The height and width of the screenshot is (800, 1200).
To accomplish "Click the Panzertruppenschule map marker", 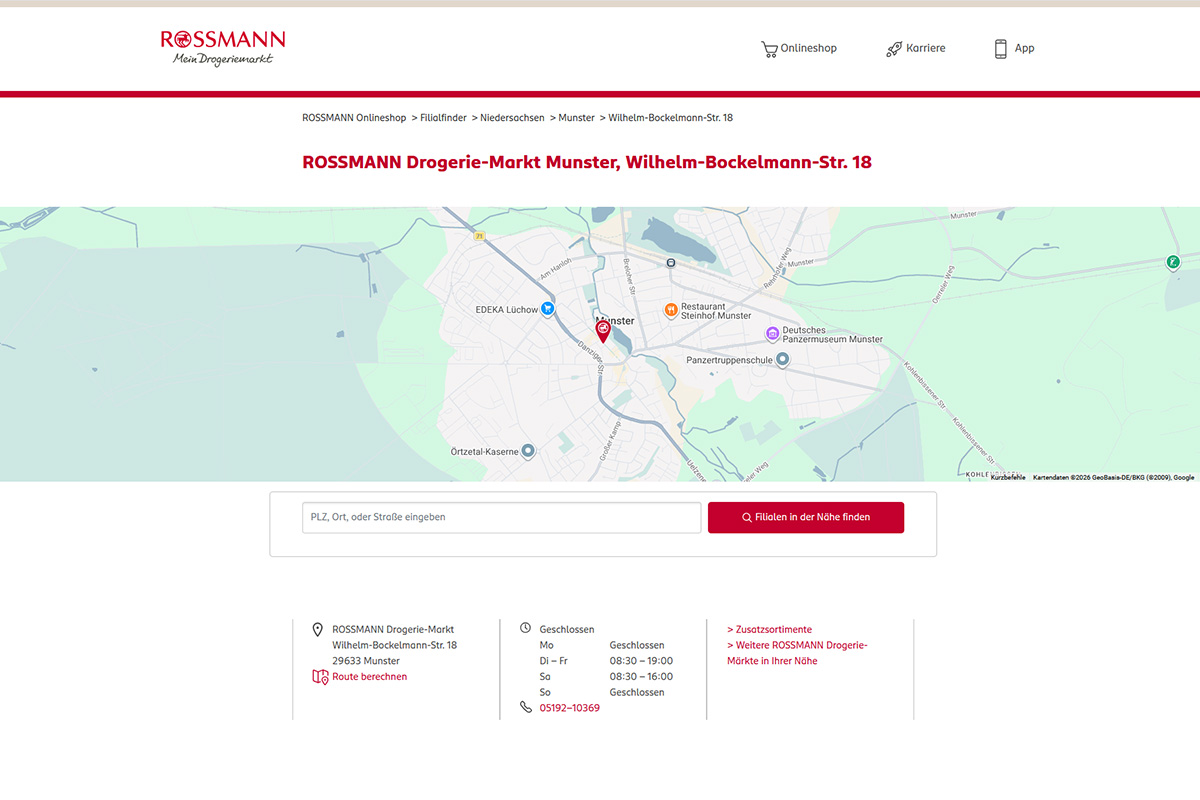I will tap(782, 359).
